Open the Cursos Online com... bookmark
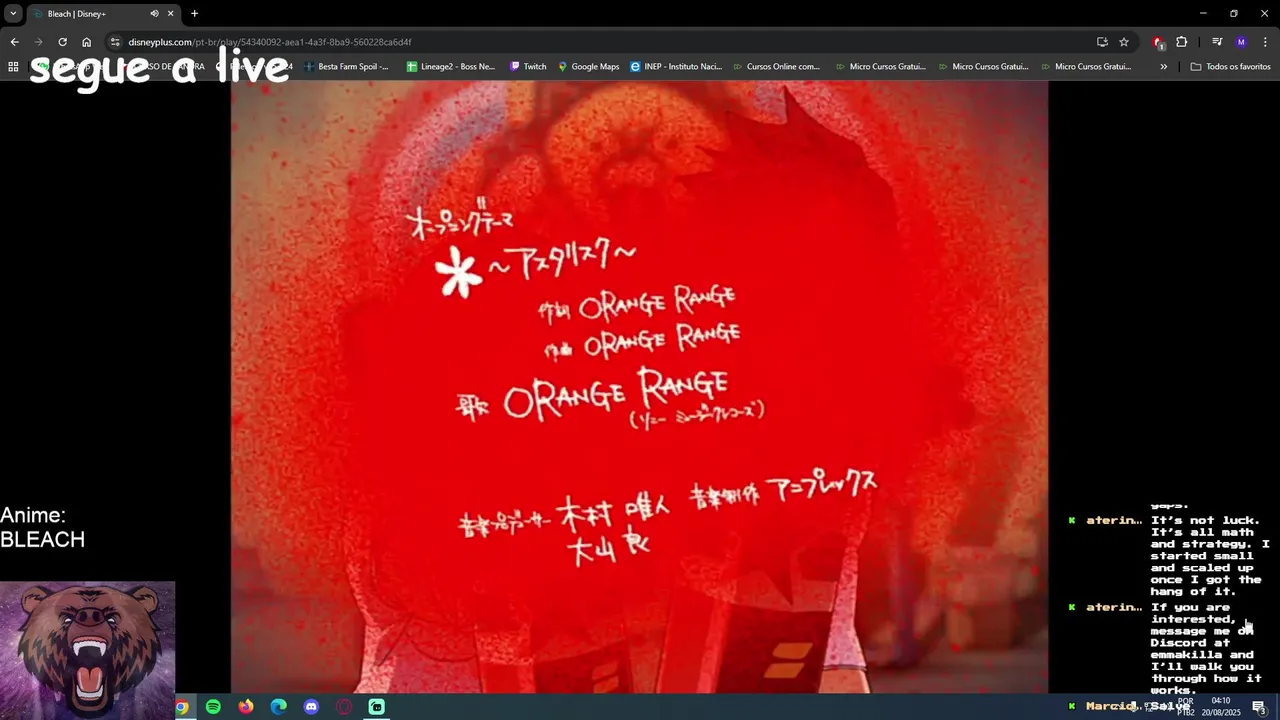 (775, 67)
